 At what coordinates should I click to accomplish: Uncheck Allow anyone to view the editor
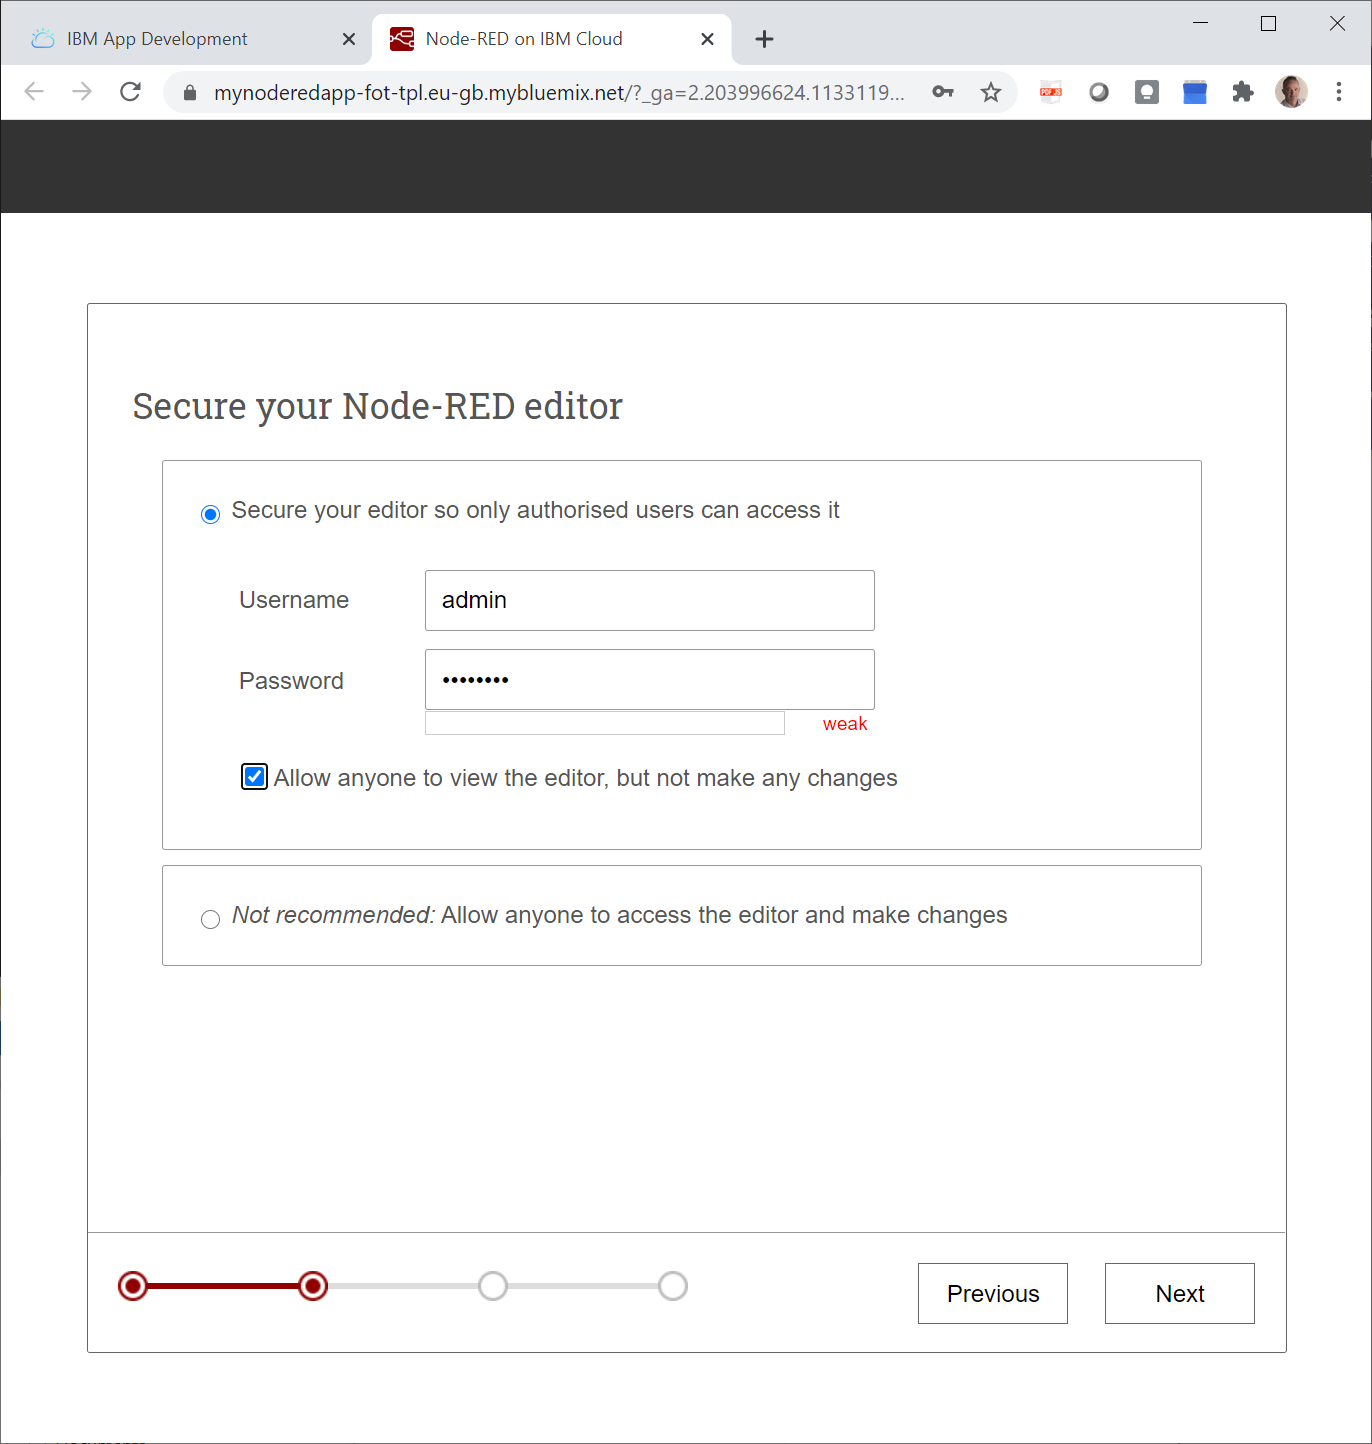coord(254,777)
